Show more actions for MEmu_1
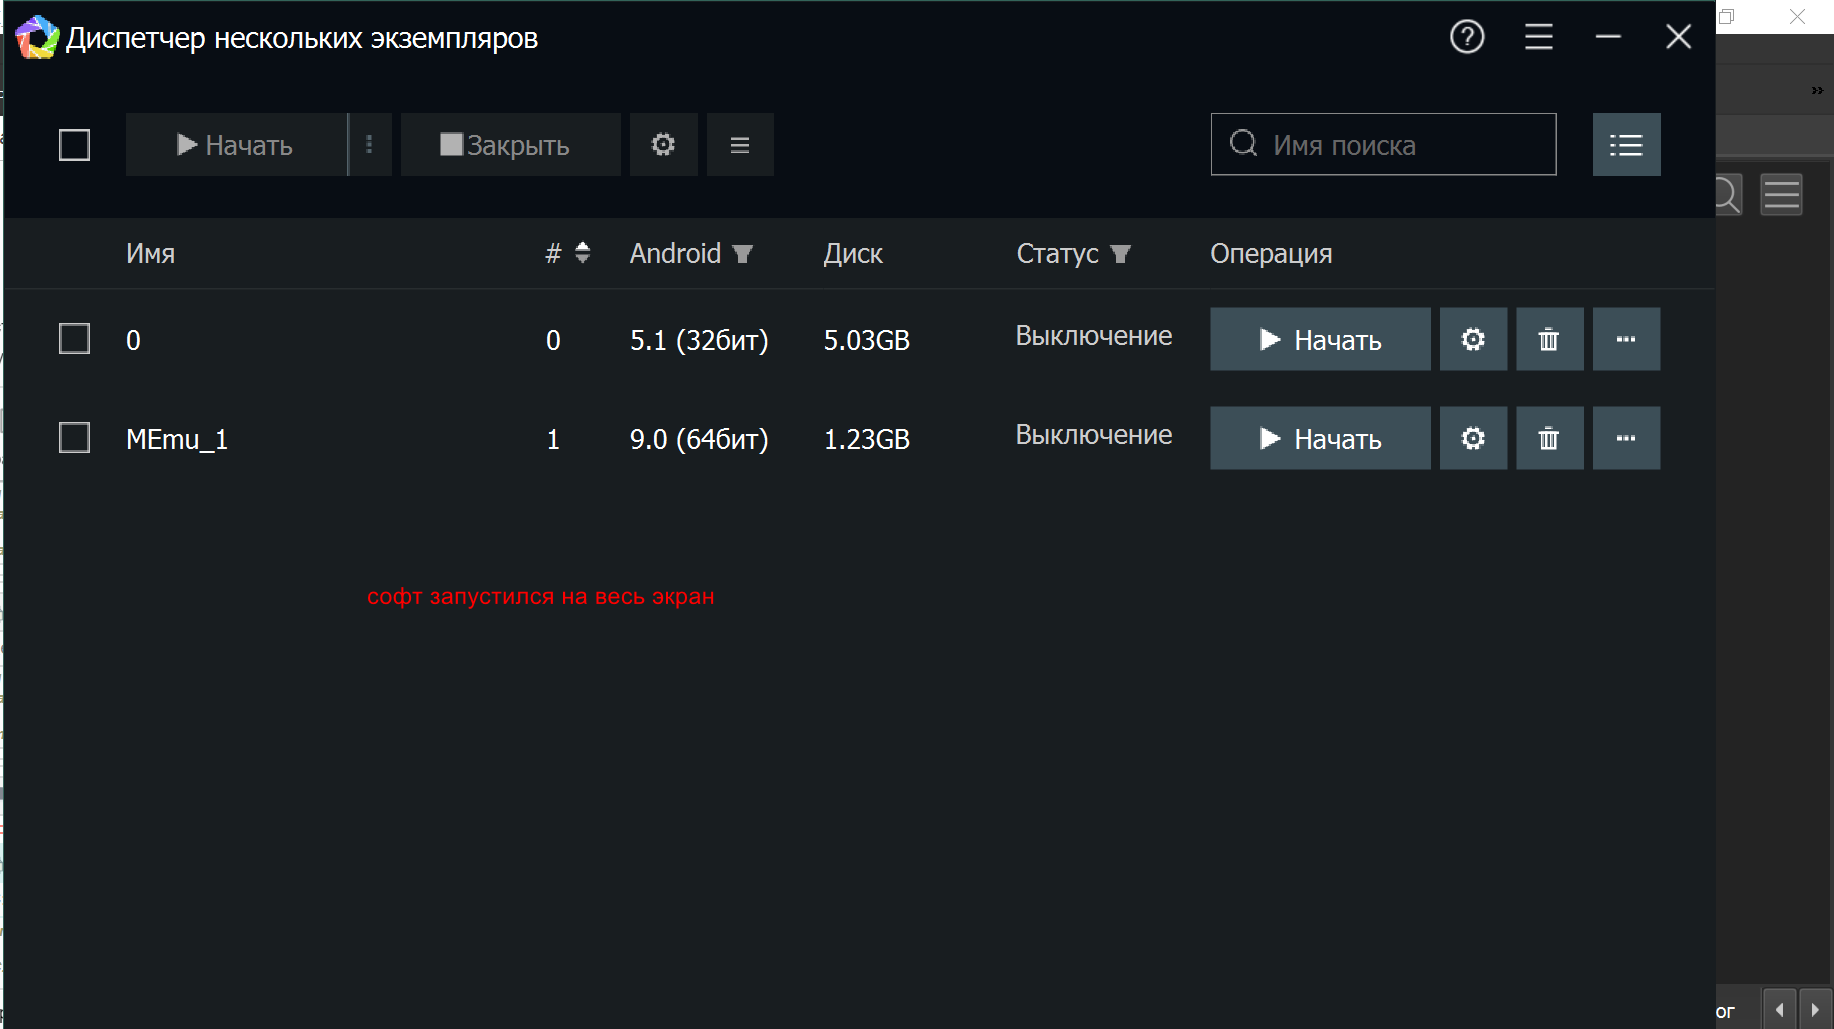 [1626, 438]
